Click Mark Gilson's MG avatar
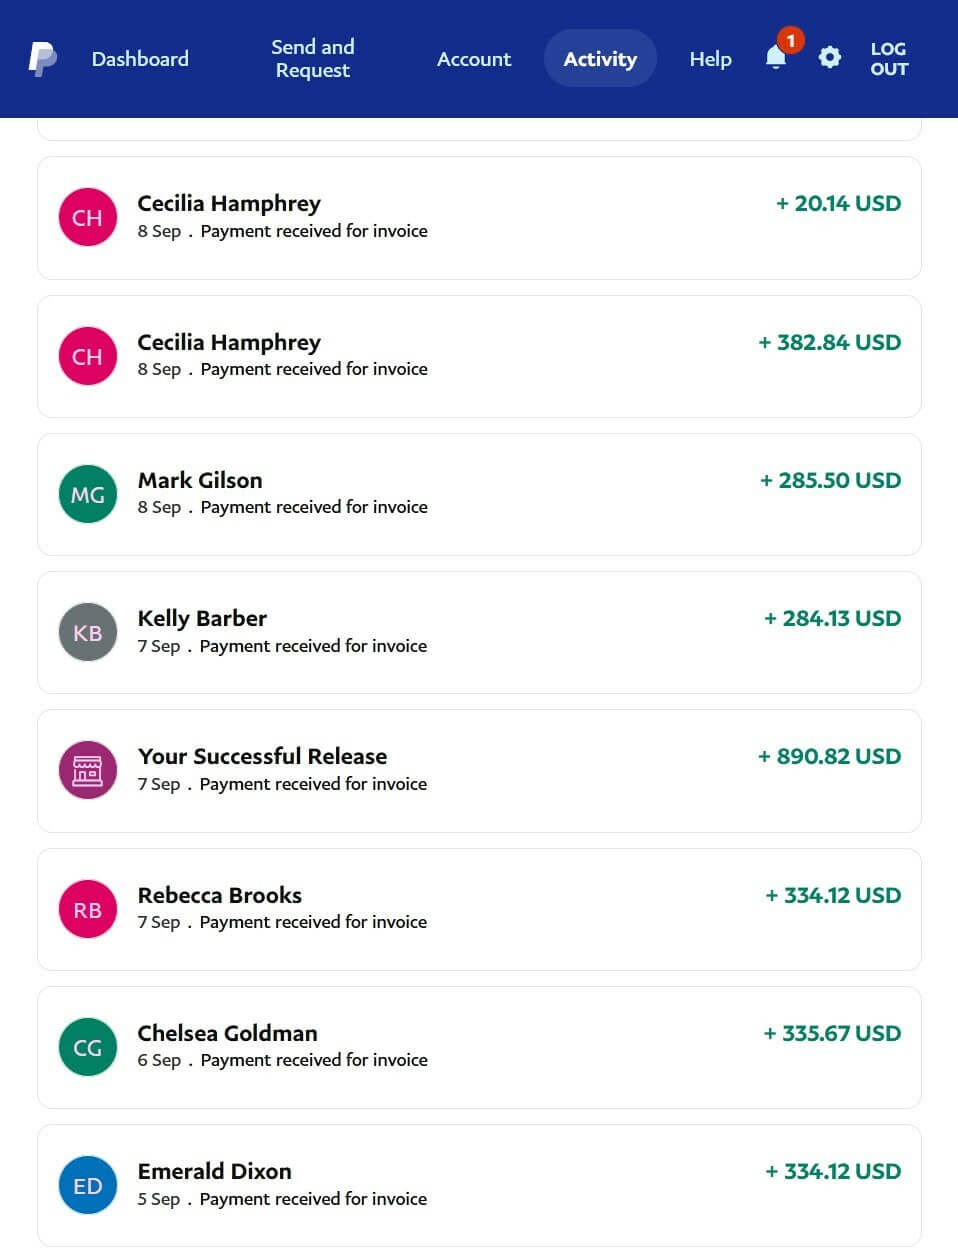Image resolution: width=958 pixels, height=1255 pixels. point(88,494)
